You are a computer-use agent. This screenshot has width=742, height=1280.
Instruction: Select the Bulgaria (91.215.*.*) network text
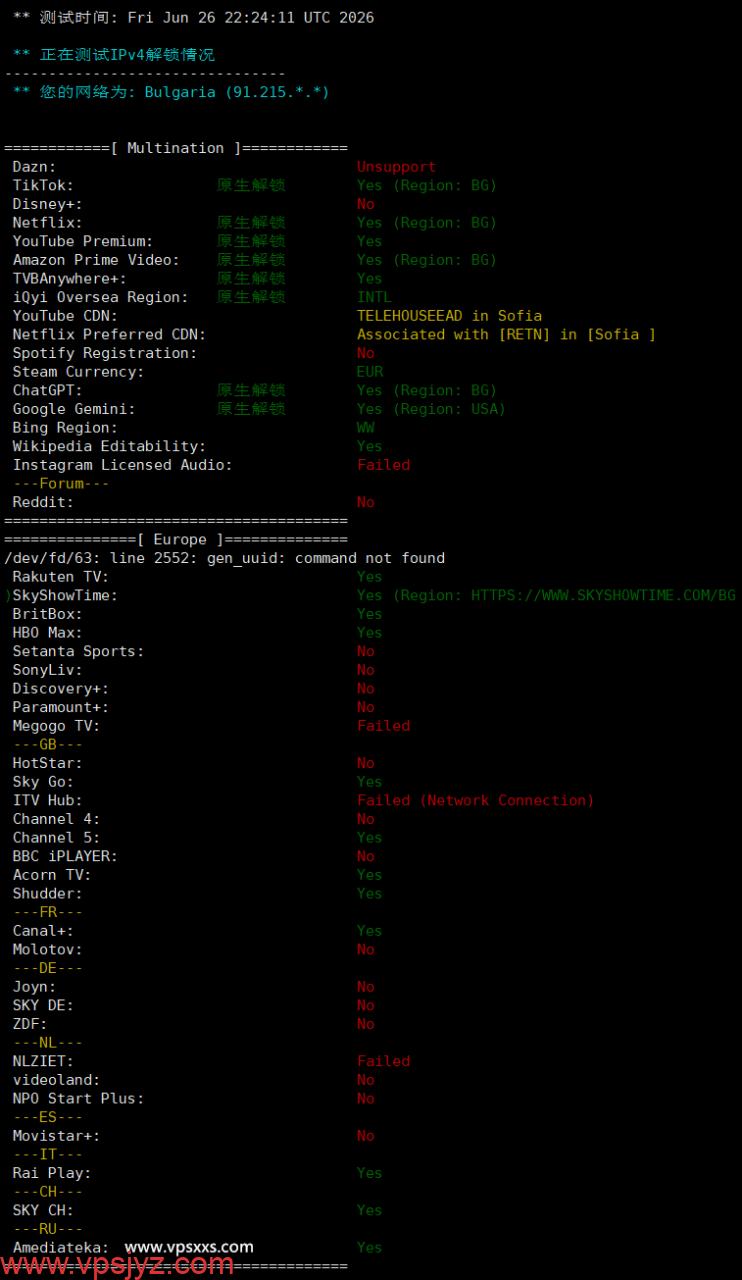(x=237, y=92)
